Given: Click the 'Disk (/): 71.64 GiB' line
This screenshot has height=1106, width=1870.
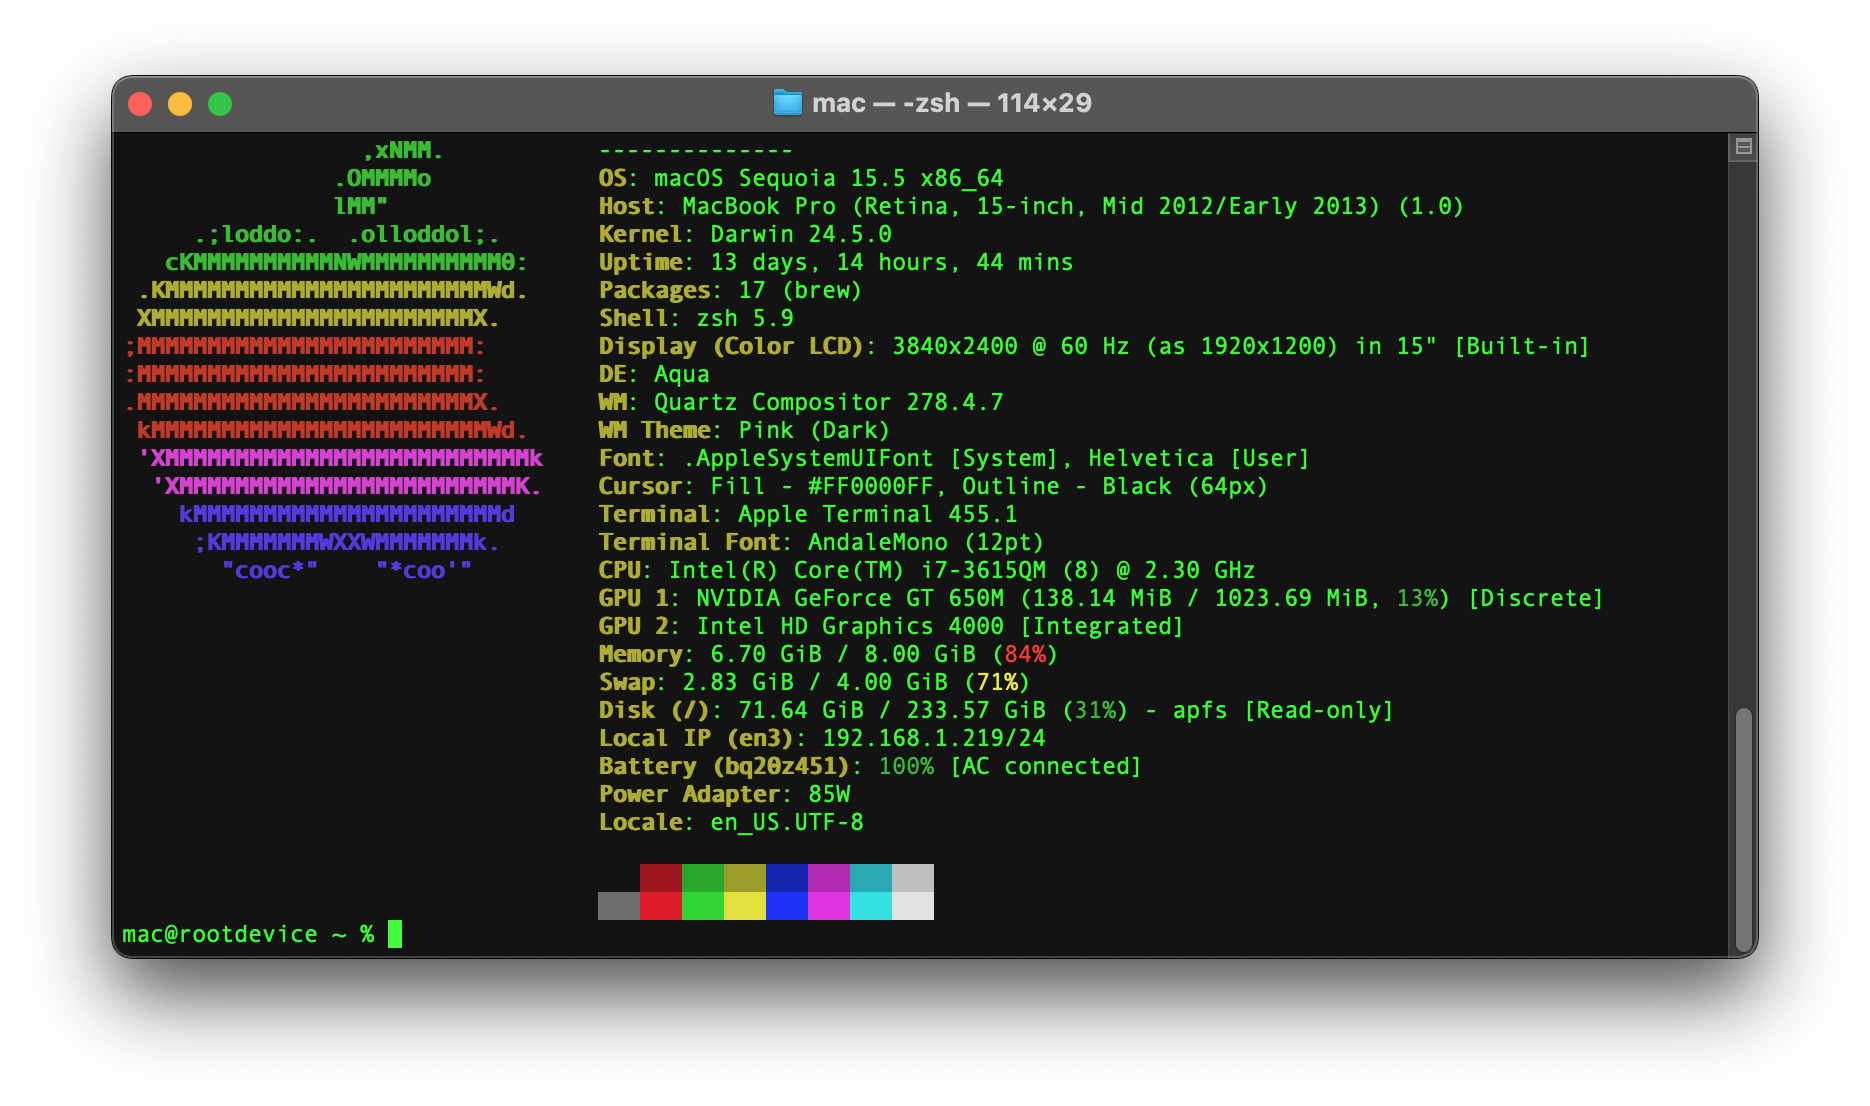Looking at the screenshot, I should (x=996, y=710).
